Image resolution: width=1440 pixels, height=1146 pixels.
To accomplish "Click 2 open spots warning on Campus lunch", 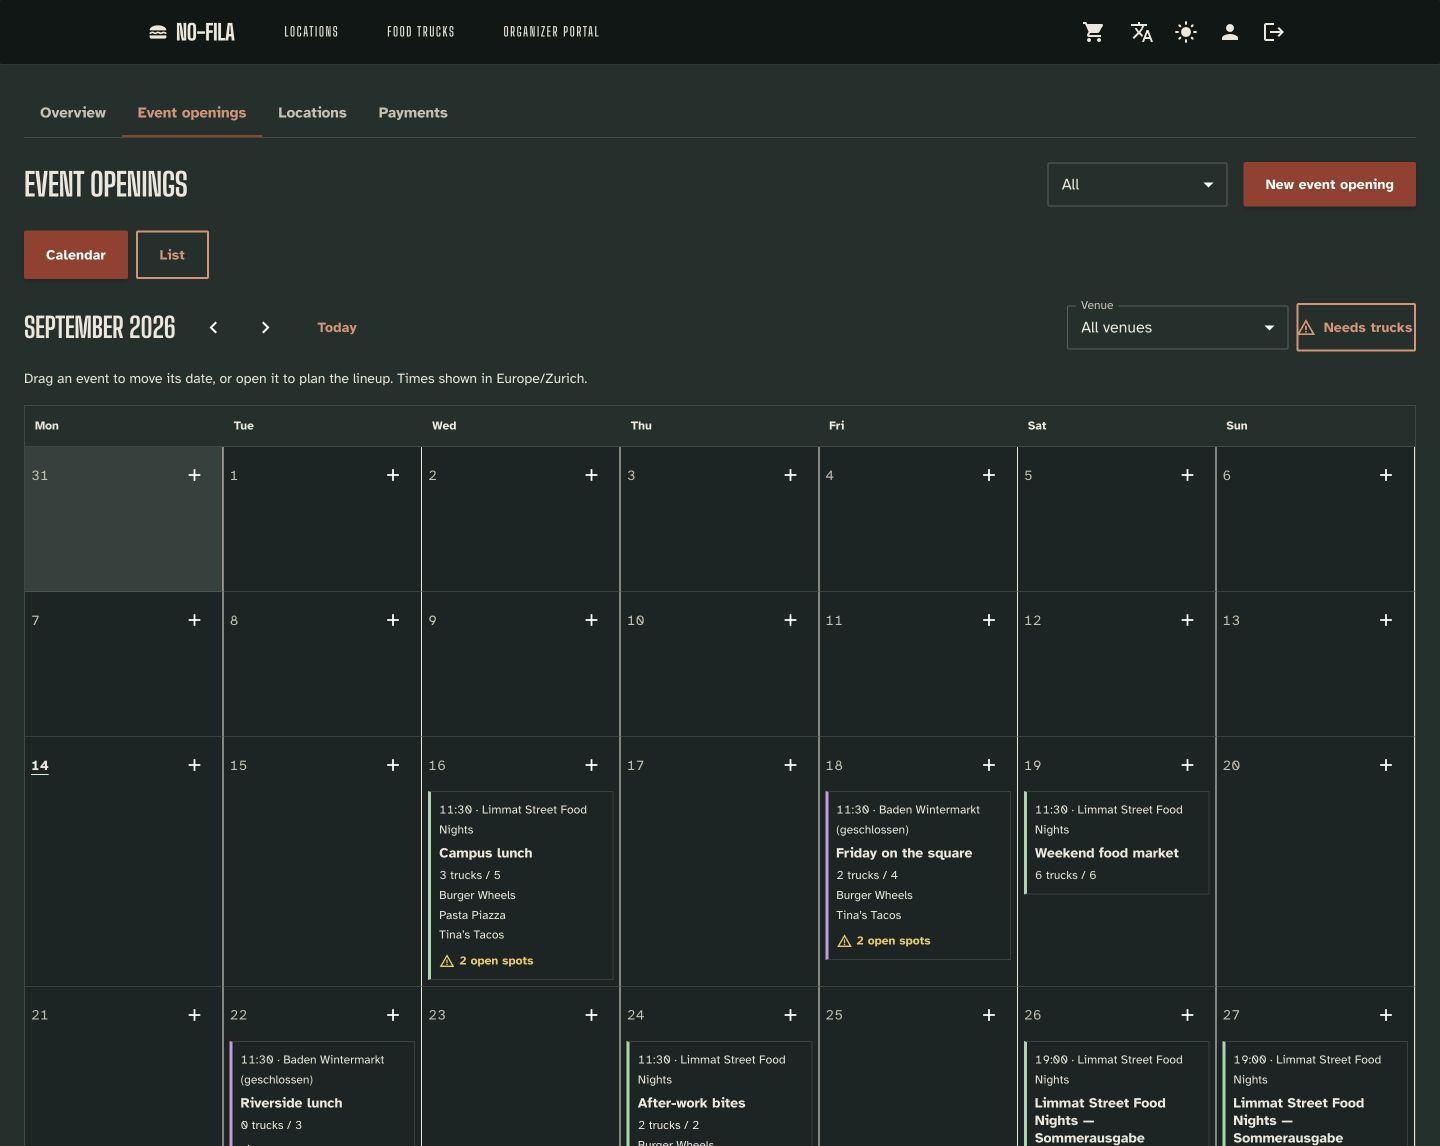I will (487, 961).
